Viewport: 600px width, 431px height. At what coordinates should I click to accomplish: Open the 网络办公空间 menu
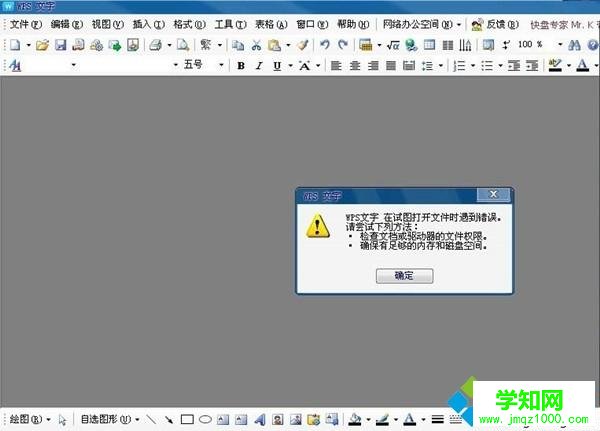[x=422, y=24]
